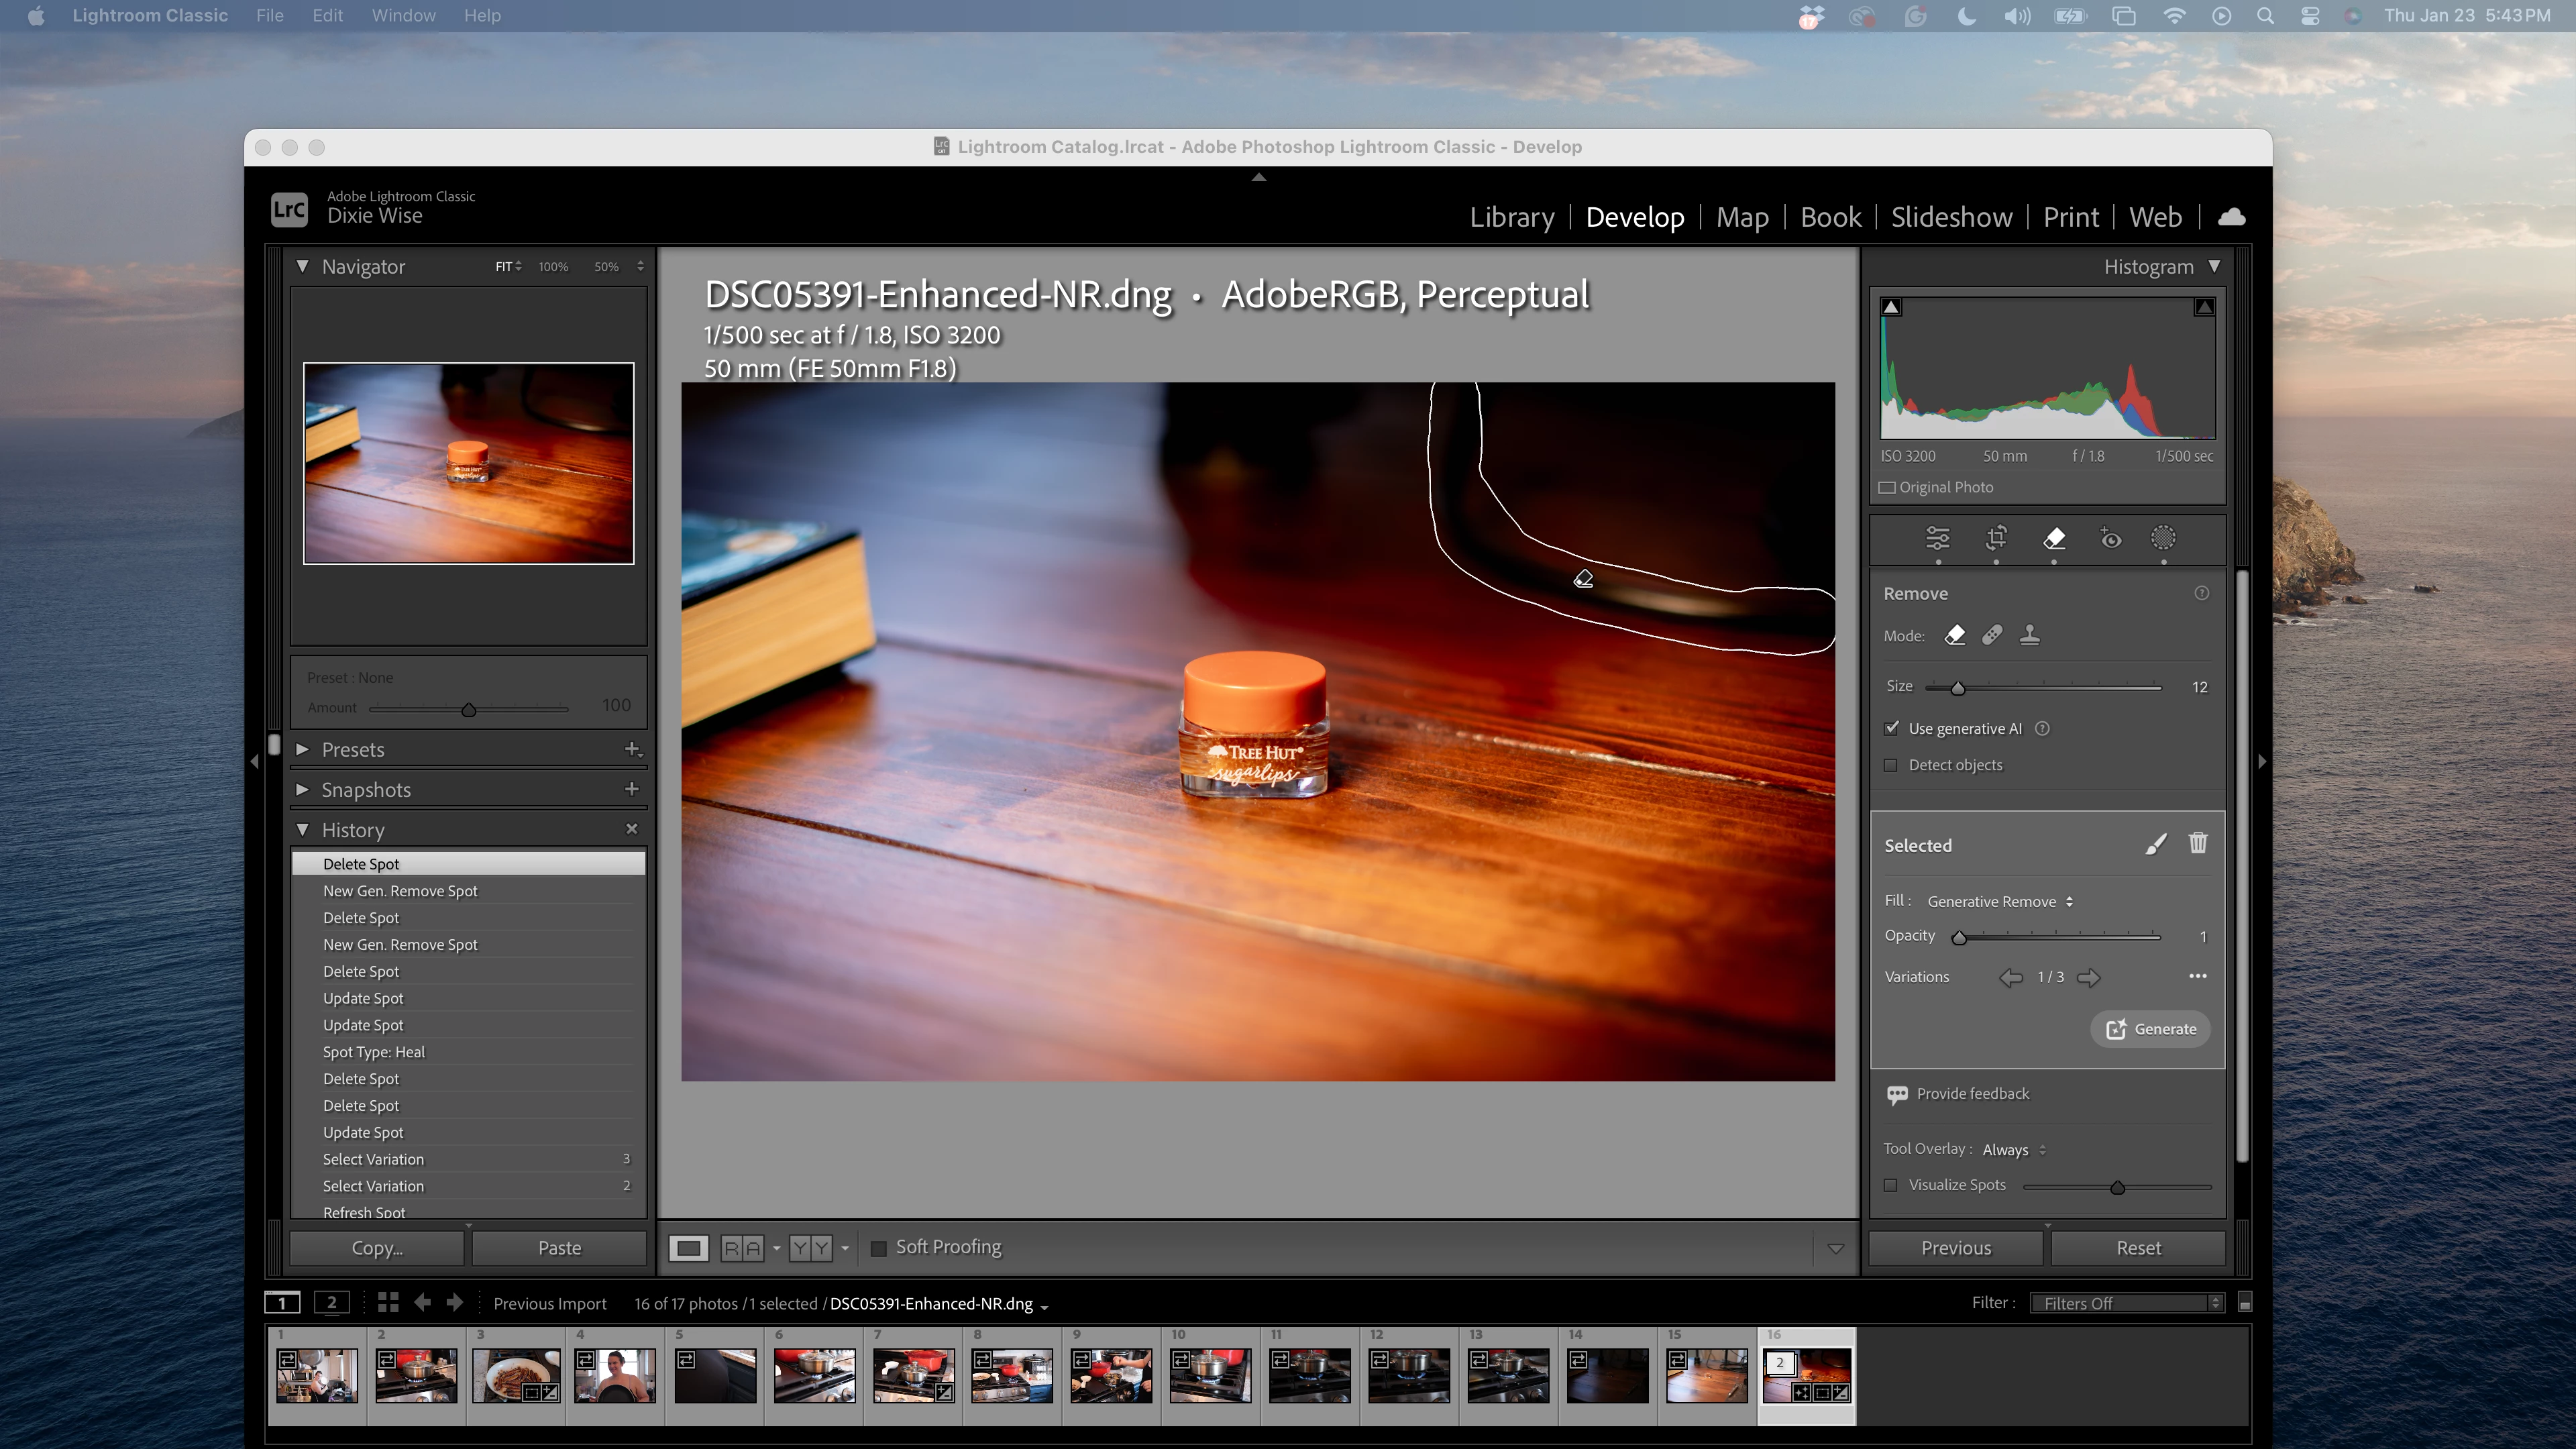The width and height of the screenshot is (2576, 1449).
Task: Open the Window menu in the menu bar
Action: (403, 15)
